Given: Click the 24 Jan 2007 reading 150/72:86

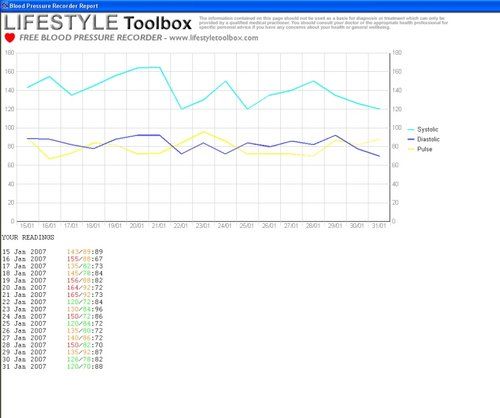Looking at the screenshot, I should coord(85,316).
